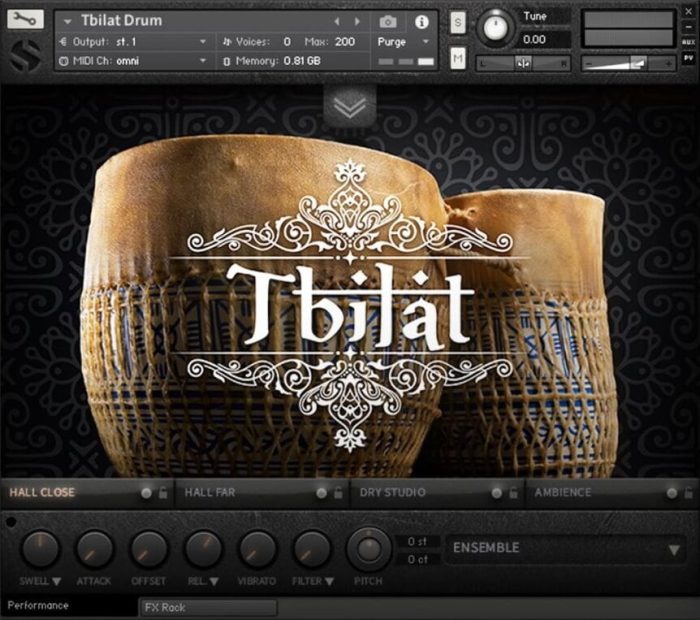Expand the panel with double chevron
The width and height of the screenshot is (700, 620).
coord(350,108)
